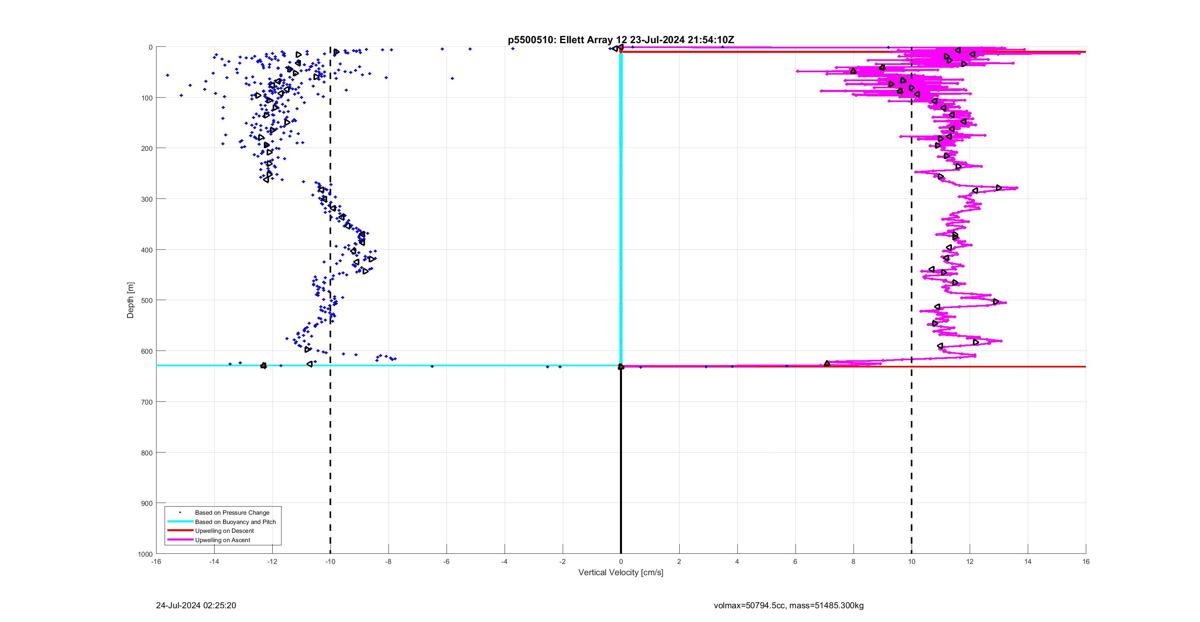Click the dark red line sample in legend
The height and width of the screenshot is (622, 1200).
point(179,531)
